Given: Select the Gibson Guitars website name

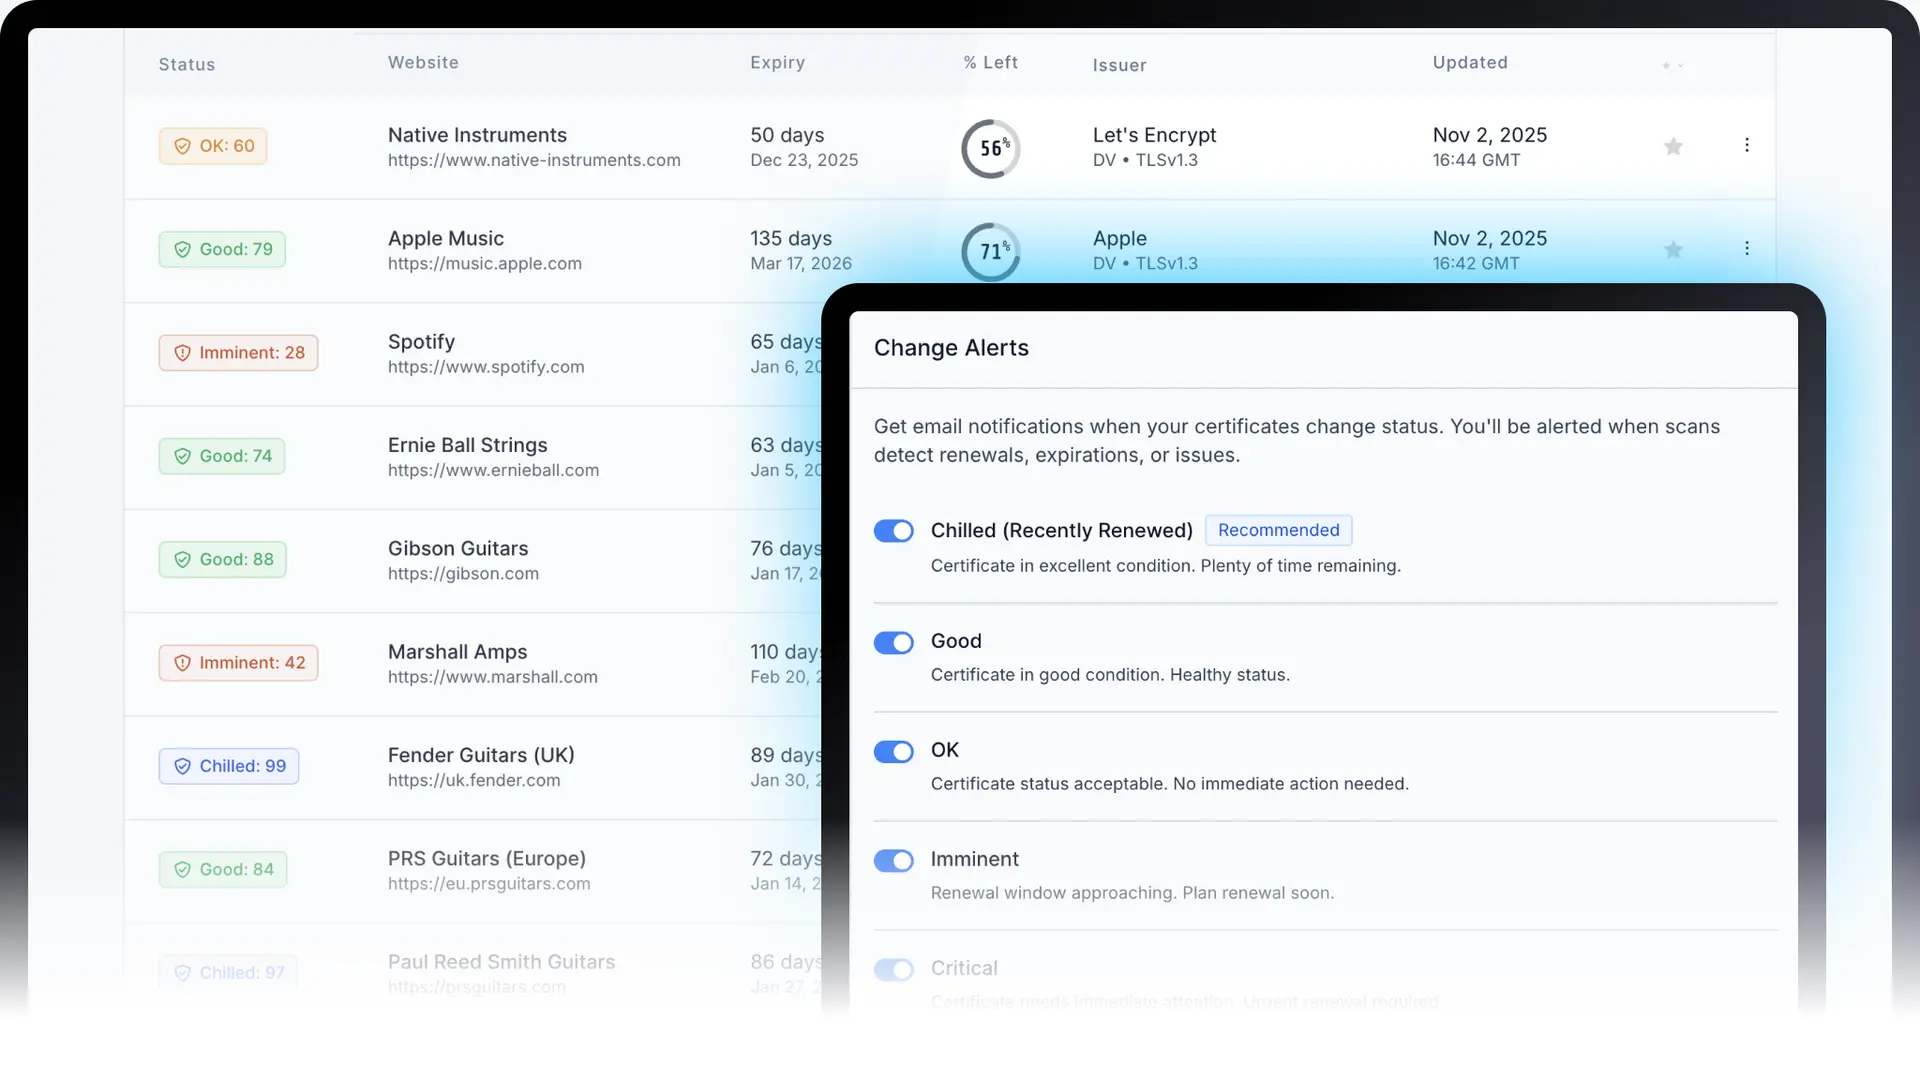Looking at the screenshot, I should (458, 549).
